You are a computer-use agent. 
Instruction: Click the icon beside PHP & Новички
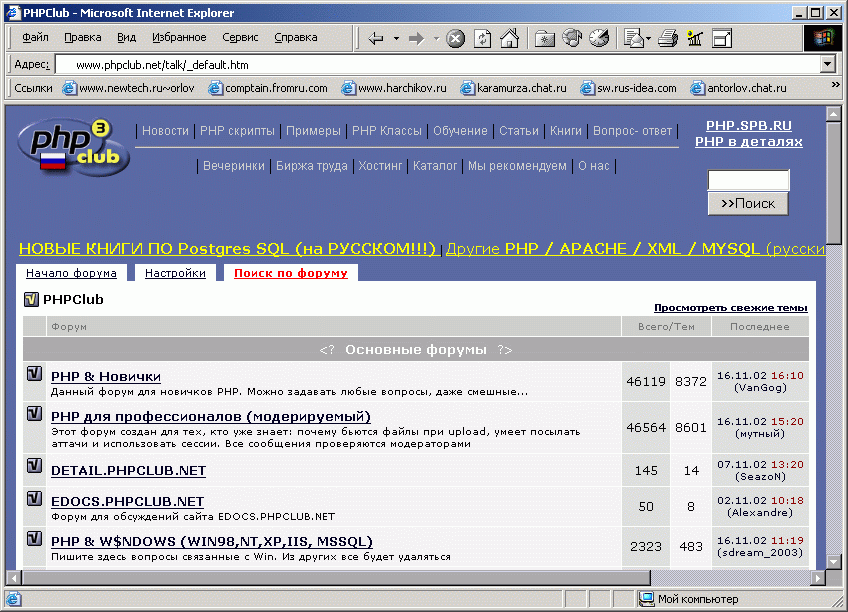(x=34, y=374)
